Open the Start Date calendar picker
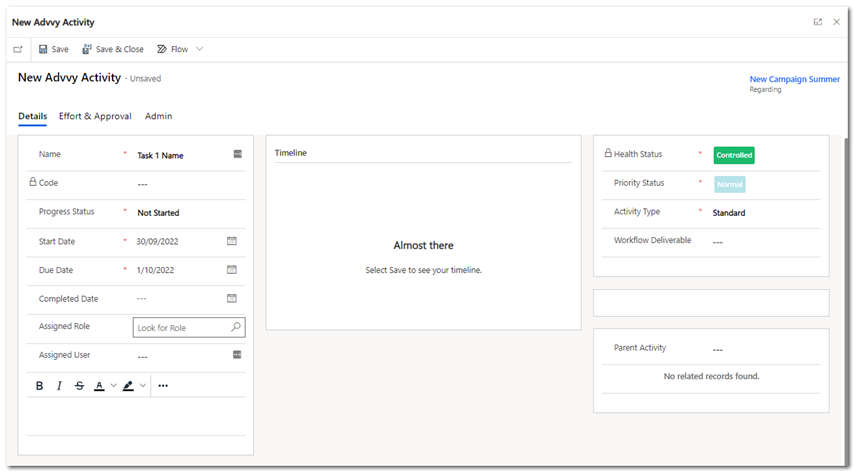Viewport: 855px width, 473px height. coord(232,241)
